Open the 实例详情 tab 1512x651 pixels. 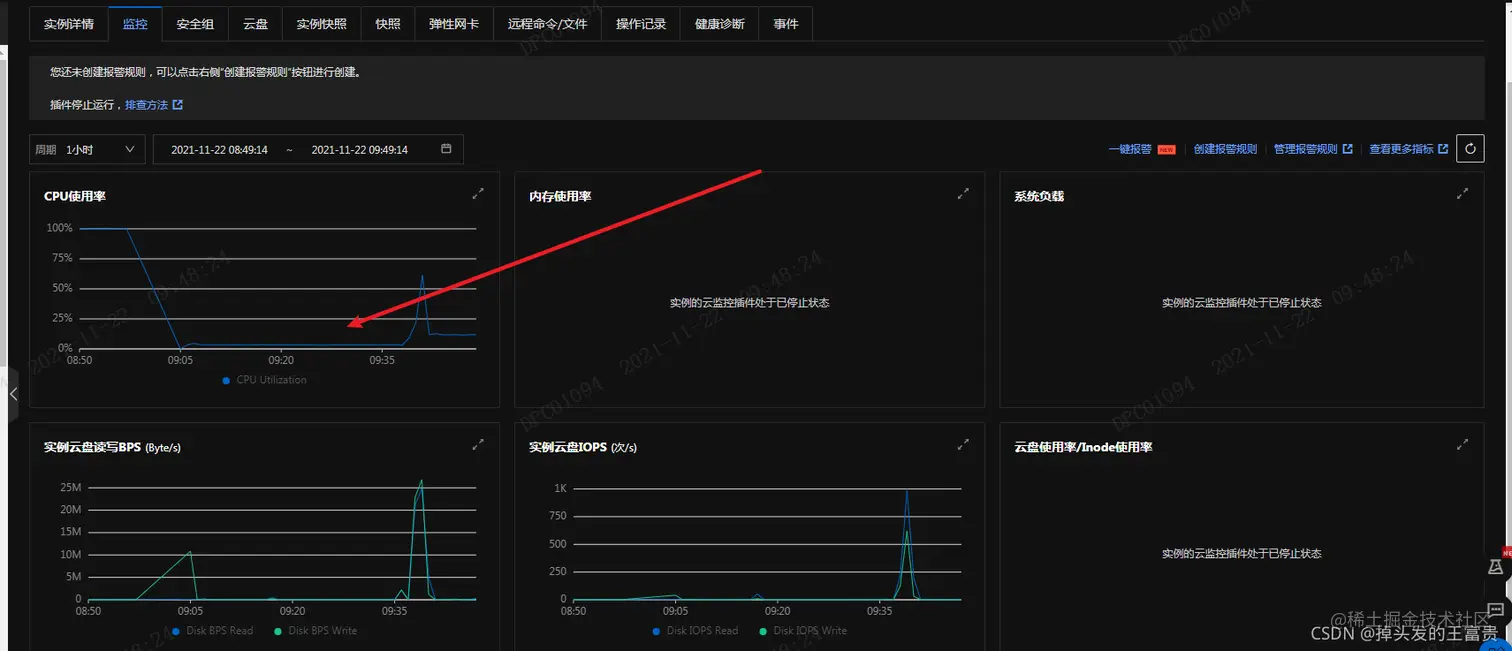point(69,24)
